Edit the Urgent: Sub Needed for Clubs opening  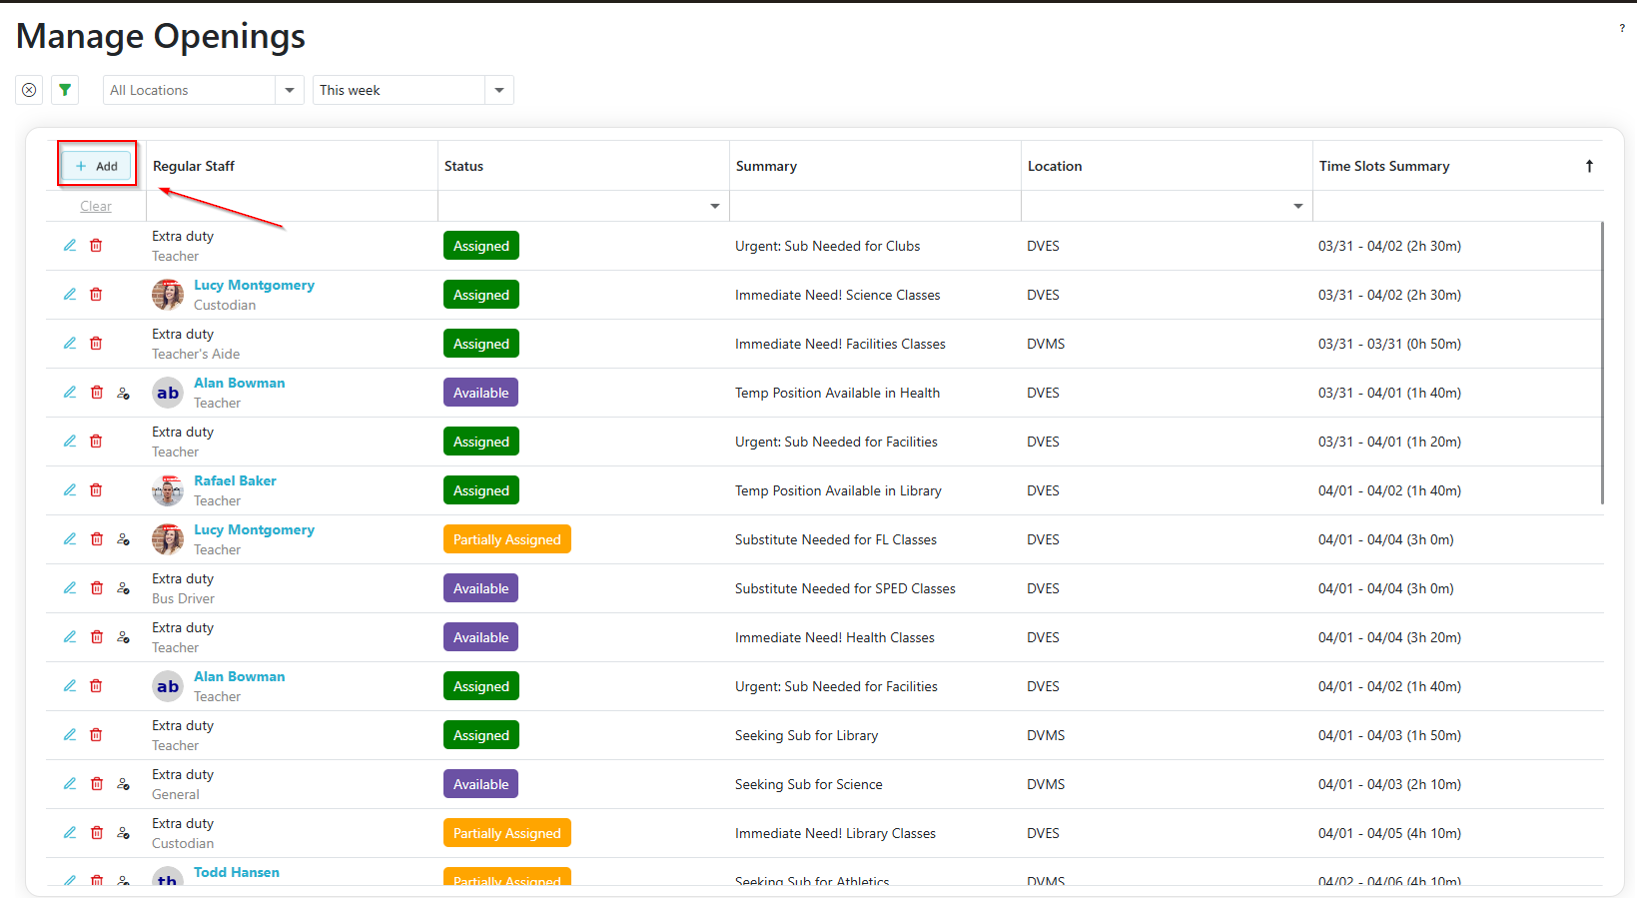pyautogui.click(x=70, y=246)
